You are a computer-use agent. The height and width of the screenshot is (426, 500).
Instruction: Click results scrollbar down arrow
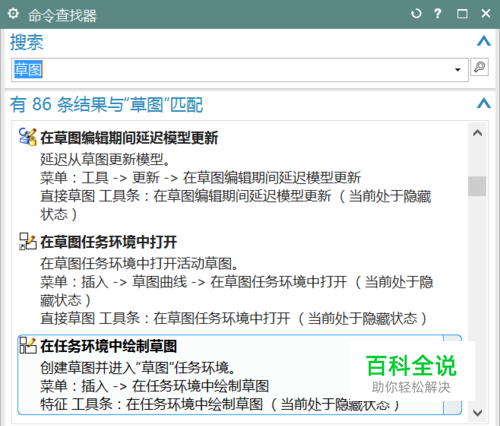[477, 413]
